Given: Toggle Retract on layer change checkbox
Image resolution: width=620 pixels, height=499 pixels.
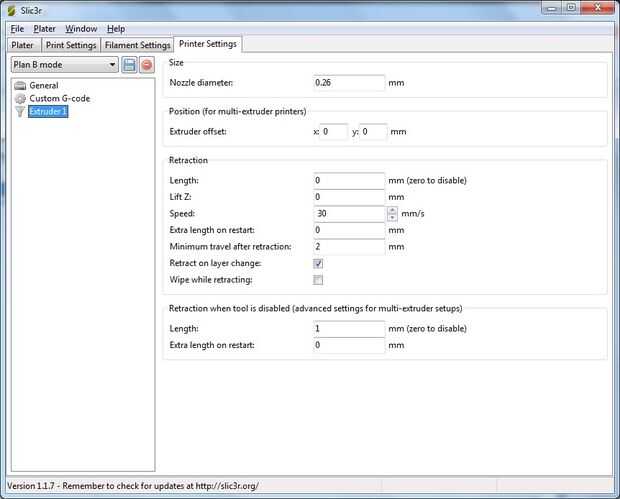Looking at the screenshot, I should point(318,264).
